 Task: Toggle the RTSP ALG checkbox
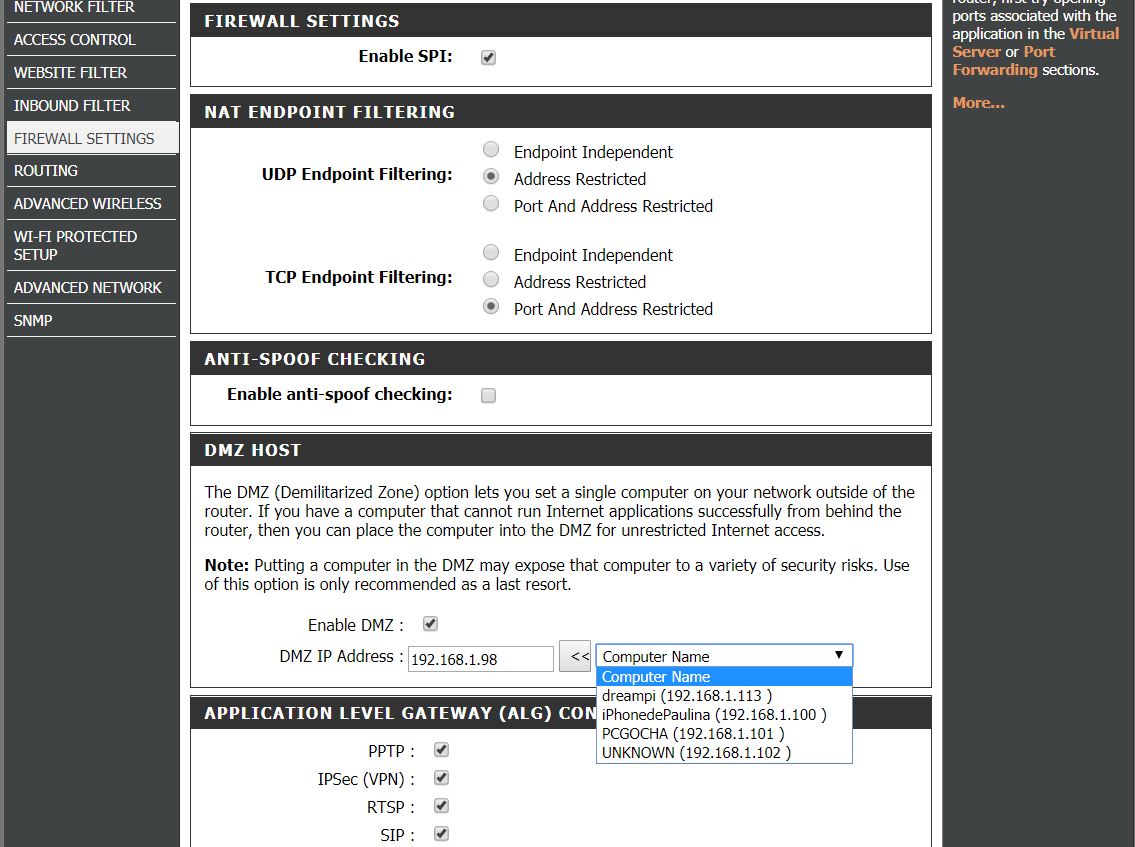(442, 806)
